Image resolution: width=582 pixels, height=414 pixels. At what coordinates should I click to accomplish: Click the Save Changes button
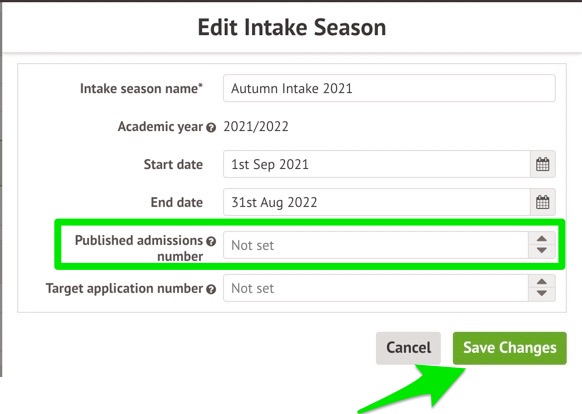(510, 348)
